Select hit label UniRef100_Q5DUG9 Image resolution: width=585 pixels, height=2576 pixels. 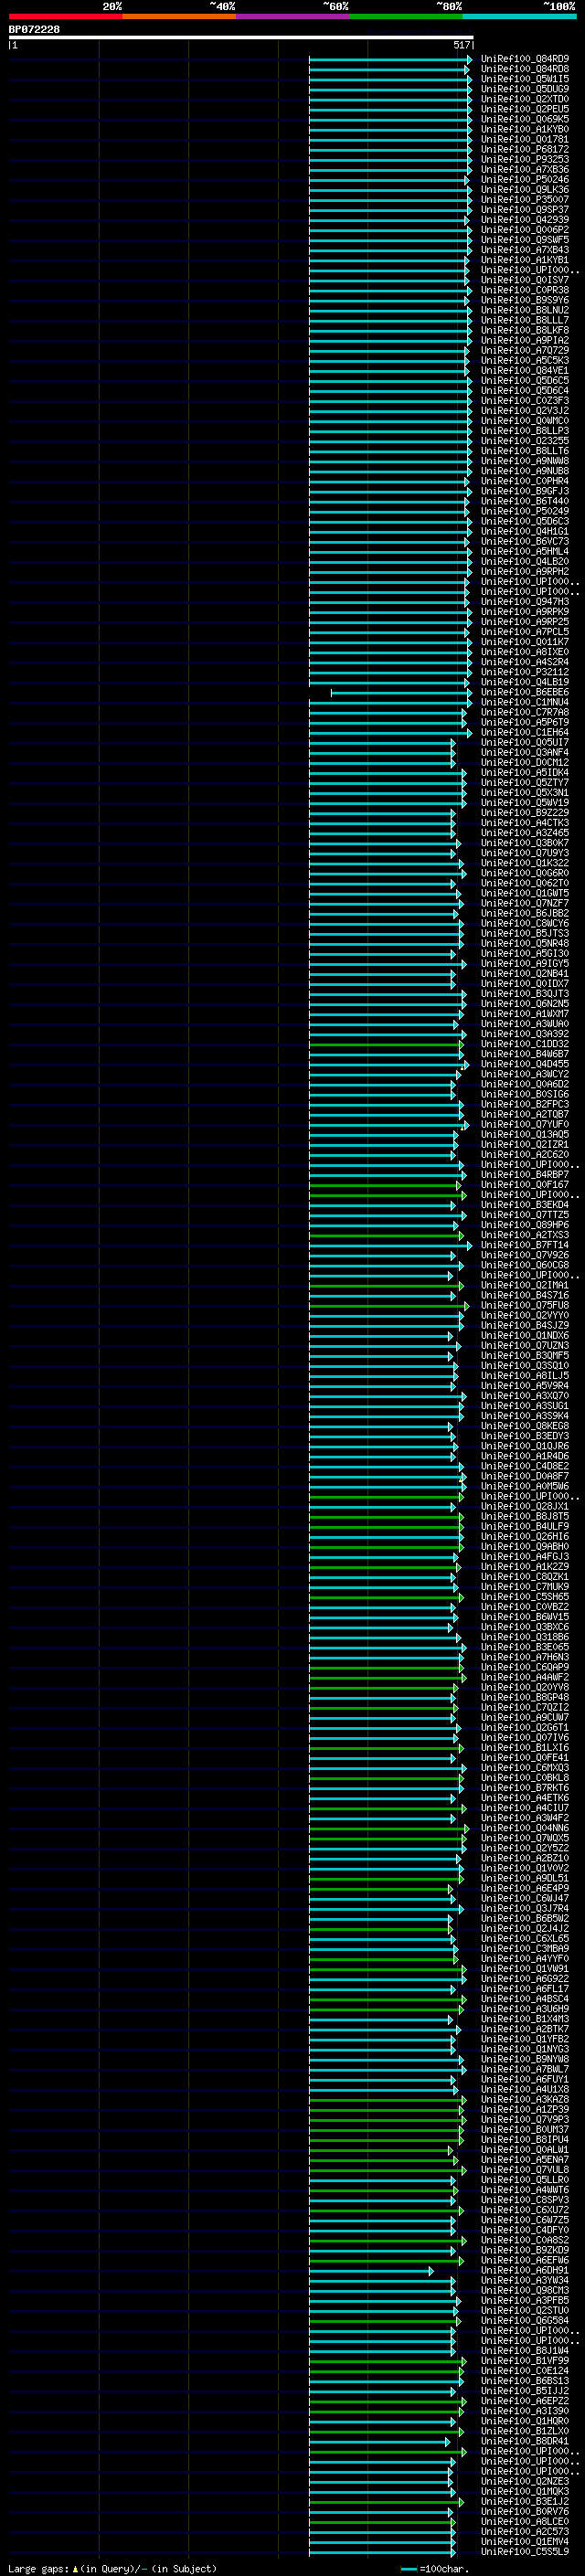(x=525, y=89)
